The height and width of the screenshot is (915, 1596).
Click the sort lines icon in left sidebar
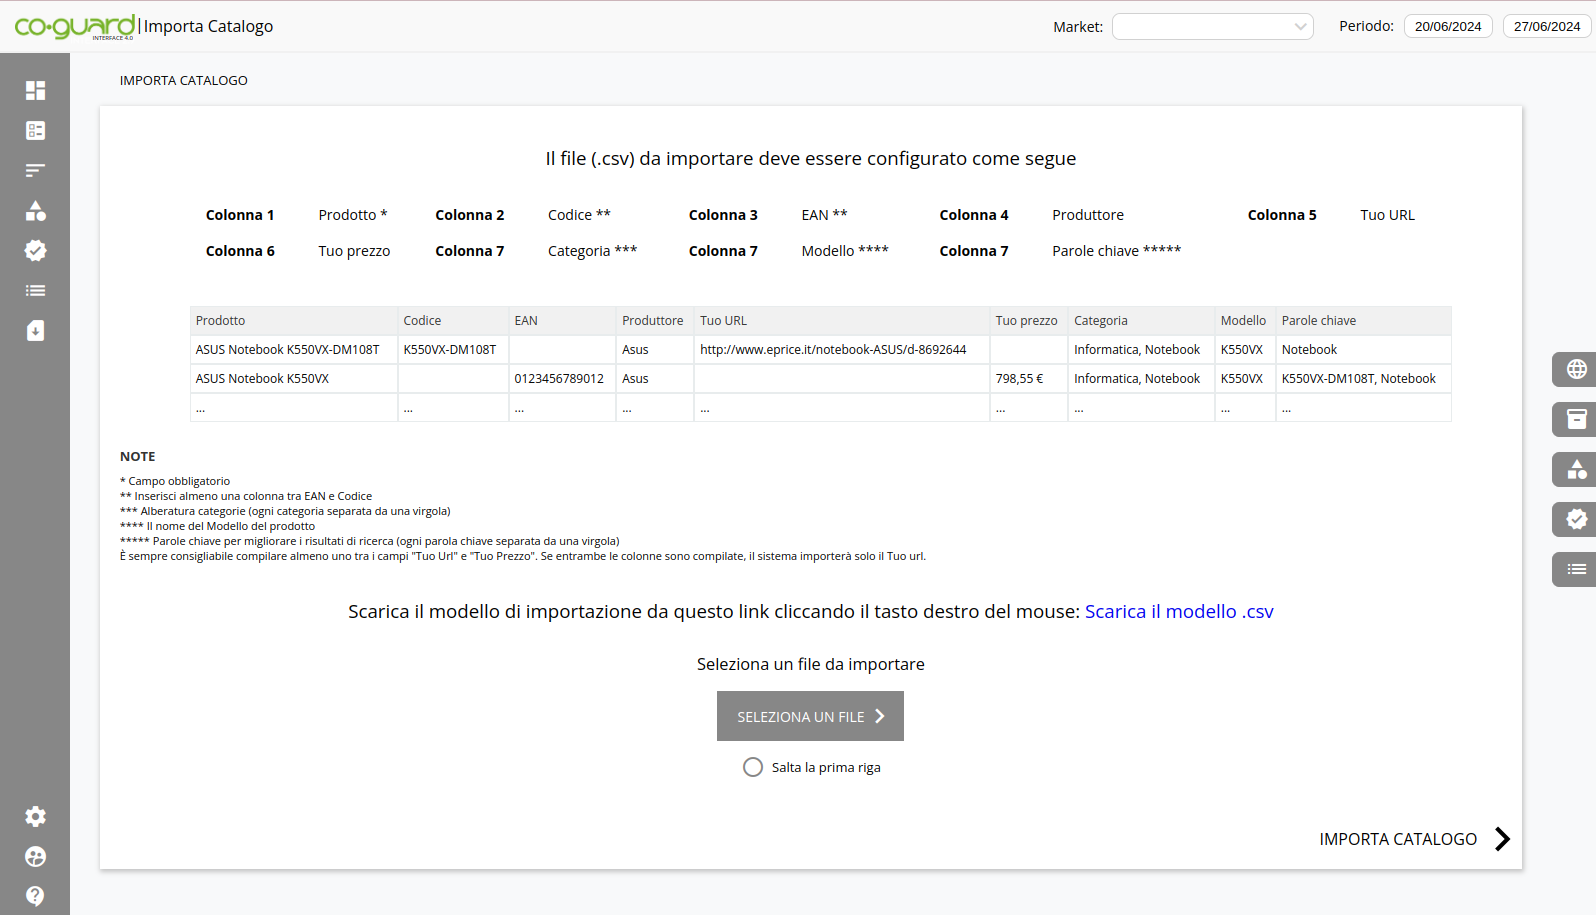point(35,171)
